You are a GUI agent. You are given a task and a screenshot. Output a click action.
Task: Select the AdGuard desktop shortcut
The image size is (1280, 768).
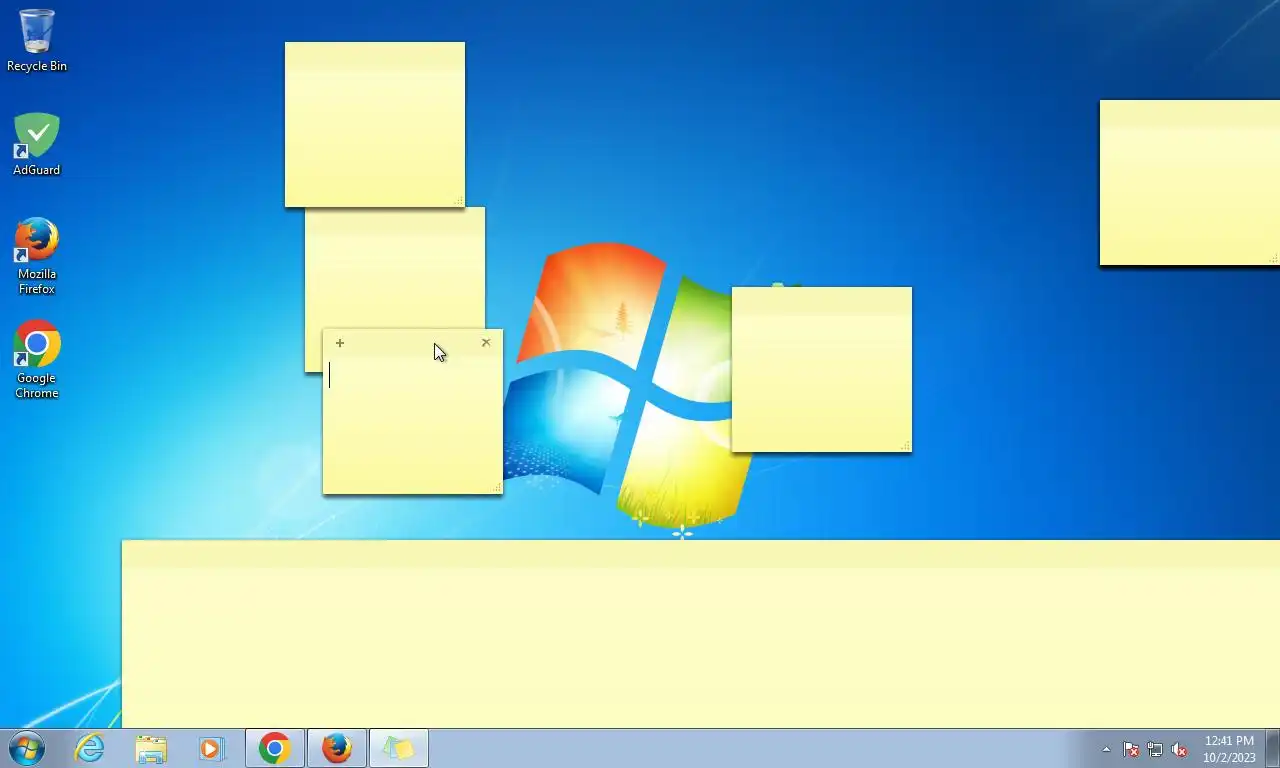tap(37, 144)
